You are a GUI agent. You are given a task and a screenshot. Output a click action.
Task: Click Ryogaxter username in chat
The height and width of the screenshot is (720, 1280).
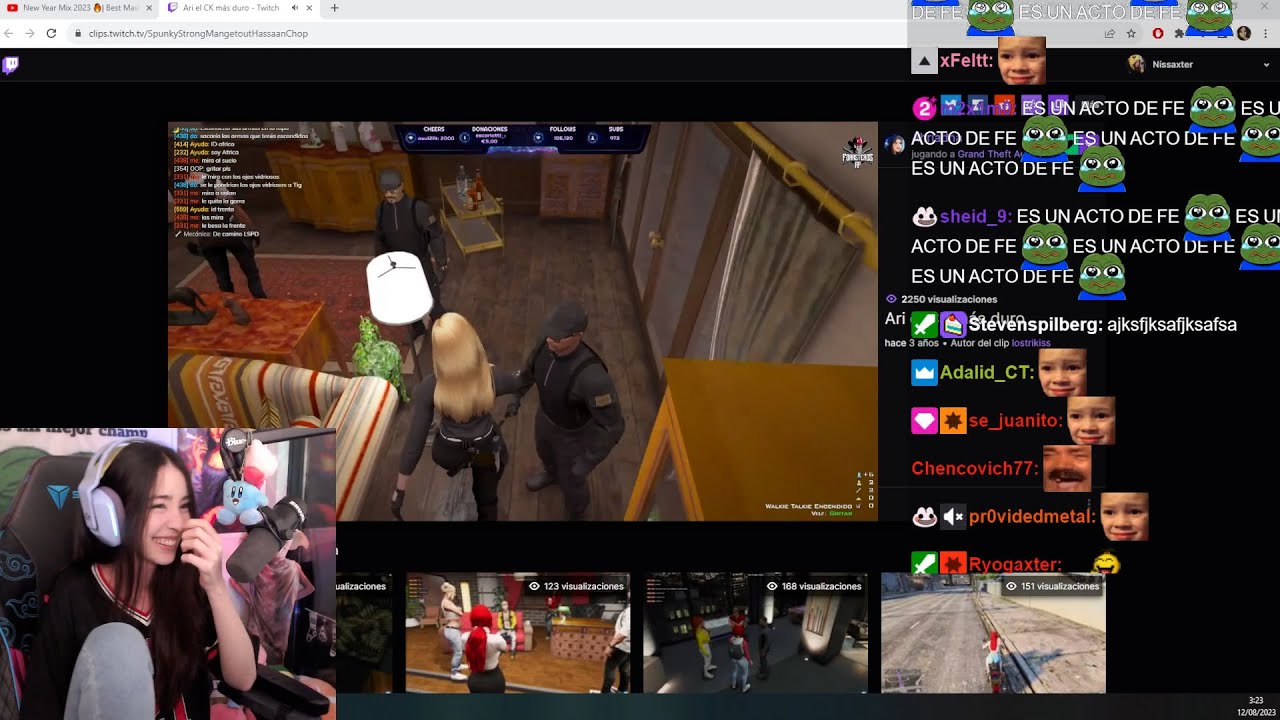coord(1014,565)
